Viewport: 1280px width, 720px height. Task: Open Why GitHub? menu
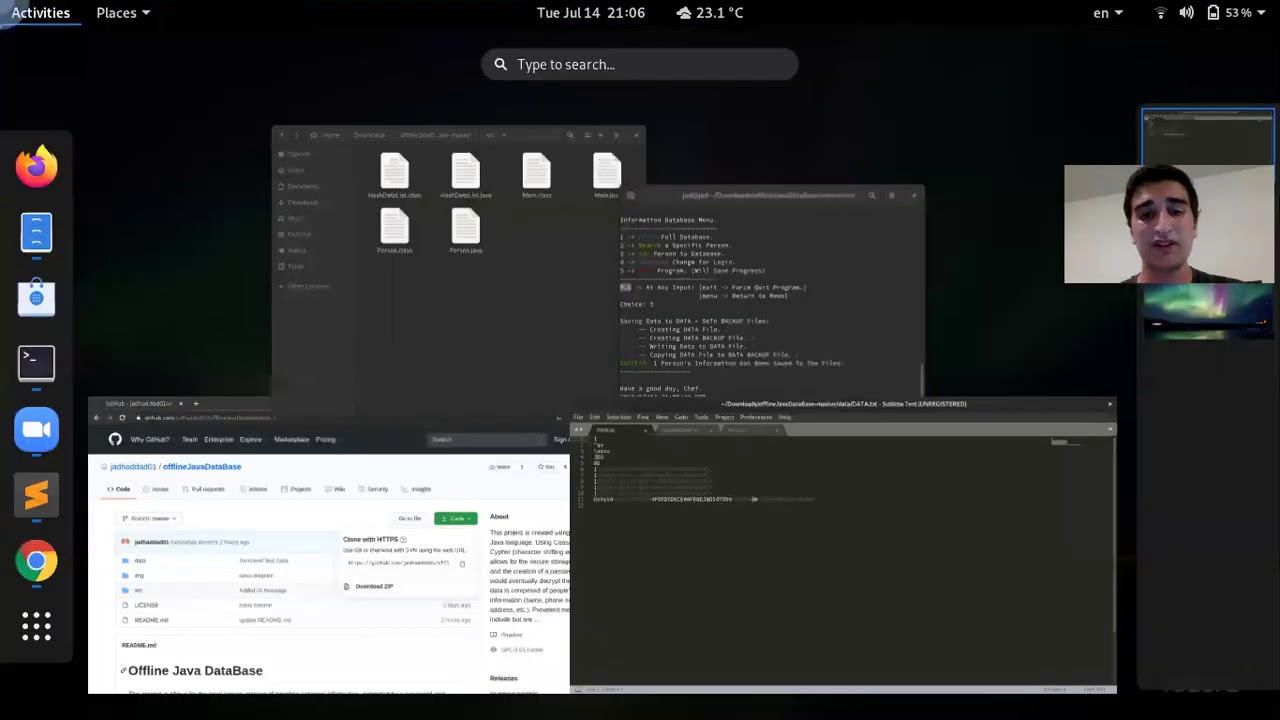pos(150,439)
